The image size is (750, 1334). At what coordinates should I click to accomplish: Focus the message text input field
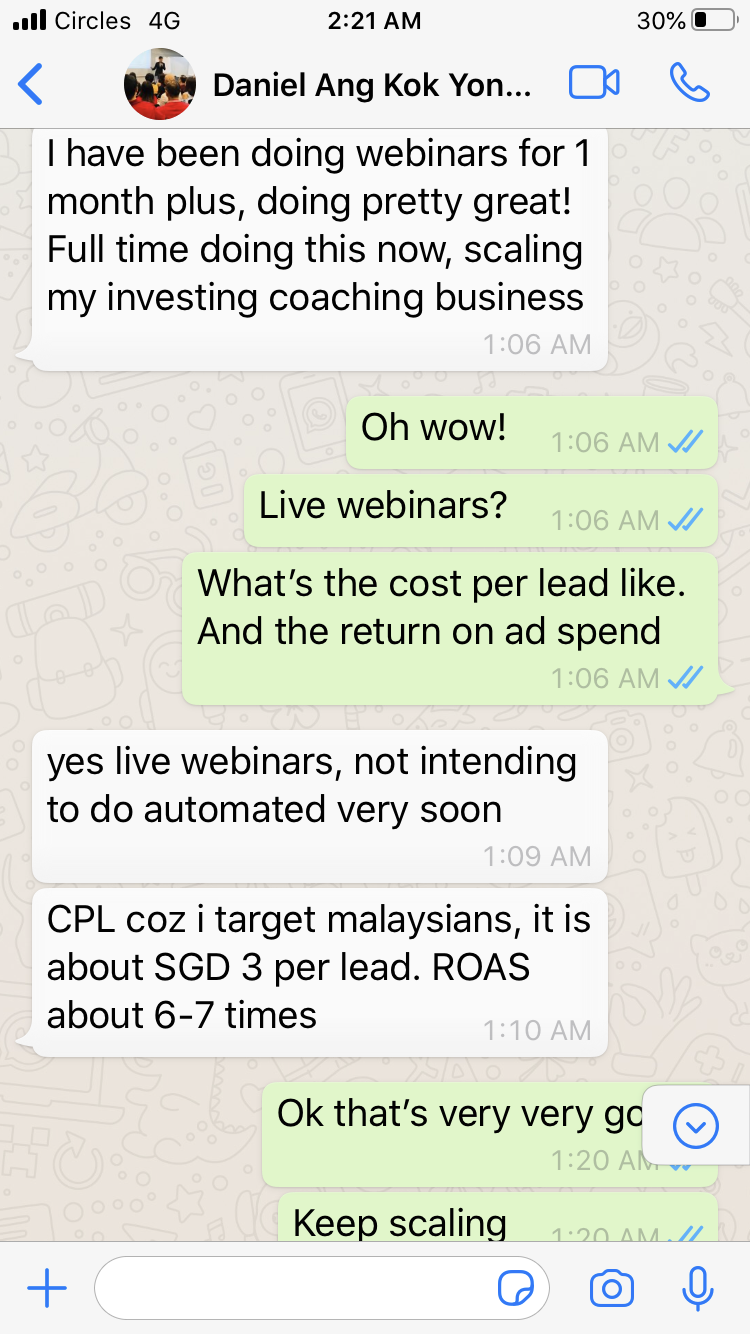(x=322, y=1289)
